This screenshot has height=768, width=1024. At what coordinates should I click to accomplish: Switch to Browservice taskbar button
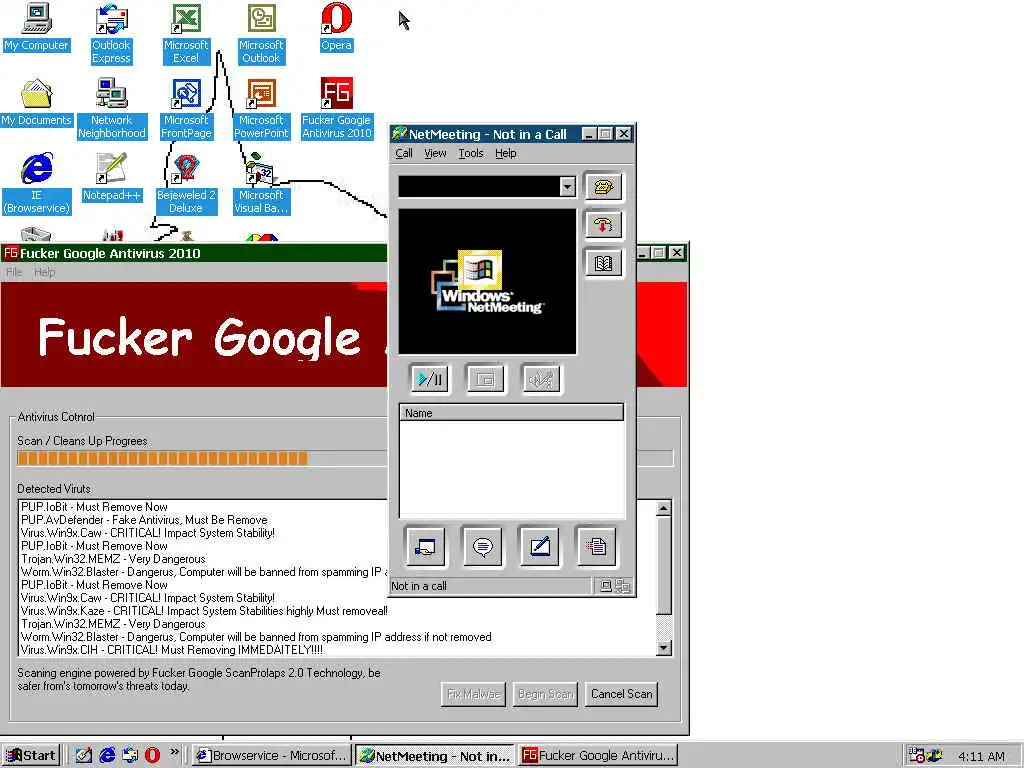click(271, 756)
